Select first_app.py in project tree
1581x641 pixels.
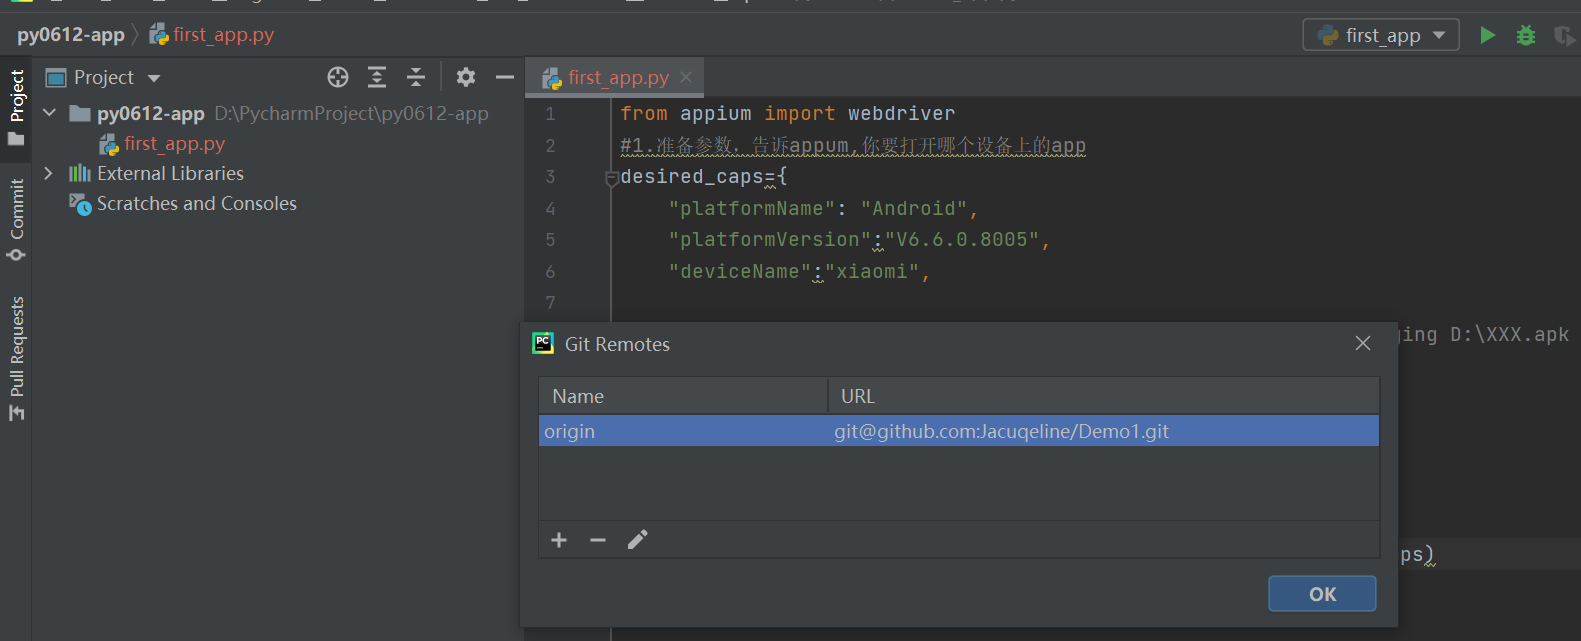pos(174,144)
